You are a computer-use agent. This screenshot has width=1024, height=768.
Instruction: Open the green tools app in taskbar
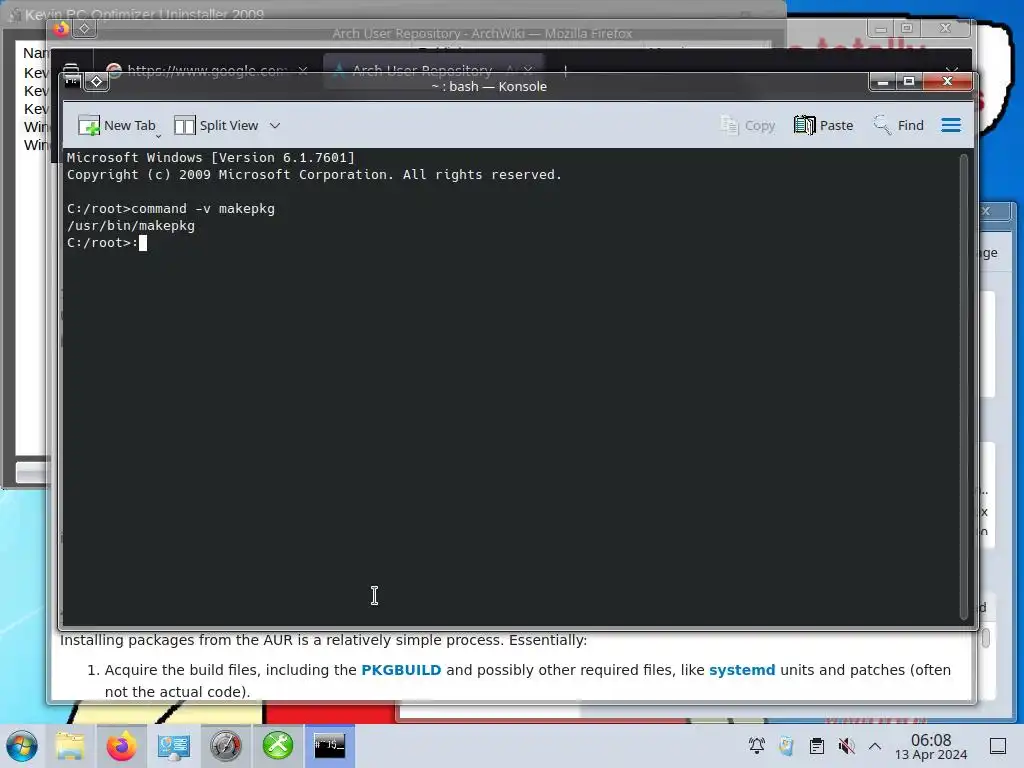(x=278, y=746)
